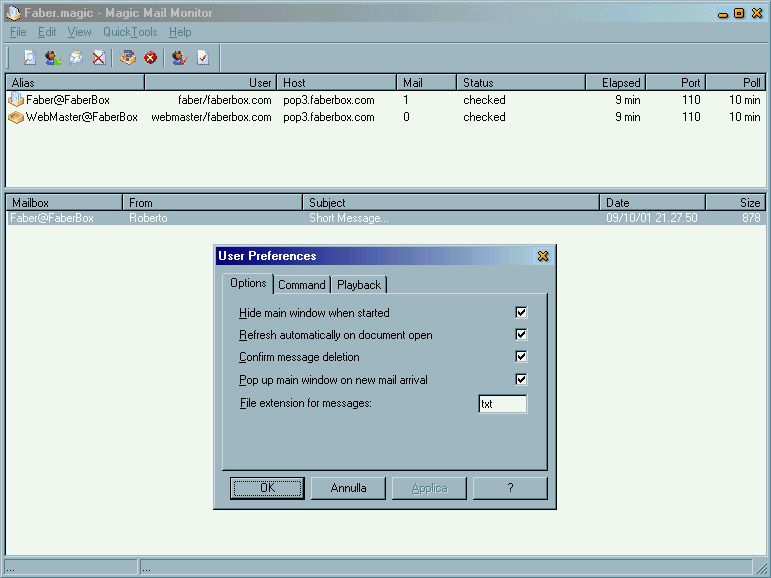Disable Confirm message deletion checkbox

[x=521, y=357]
